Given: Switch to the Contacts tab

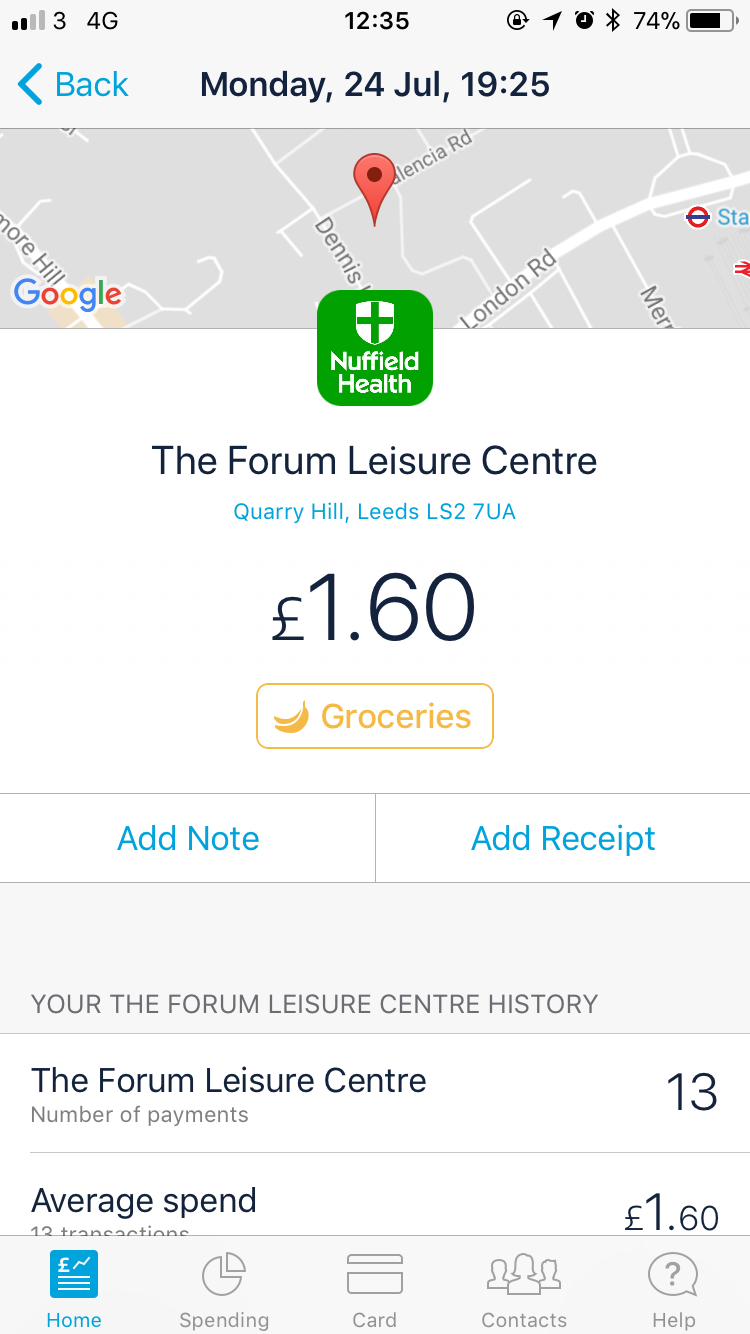Looking at the screenshot, I should [x=524, y=1290].
